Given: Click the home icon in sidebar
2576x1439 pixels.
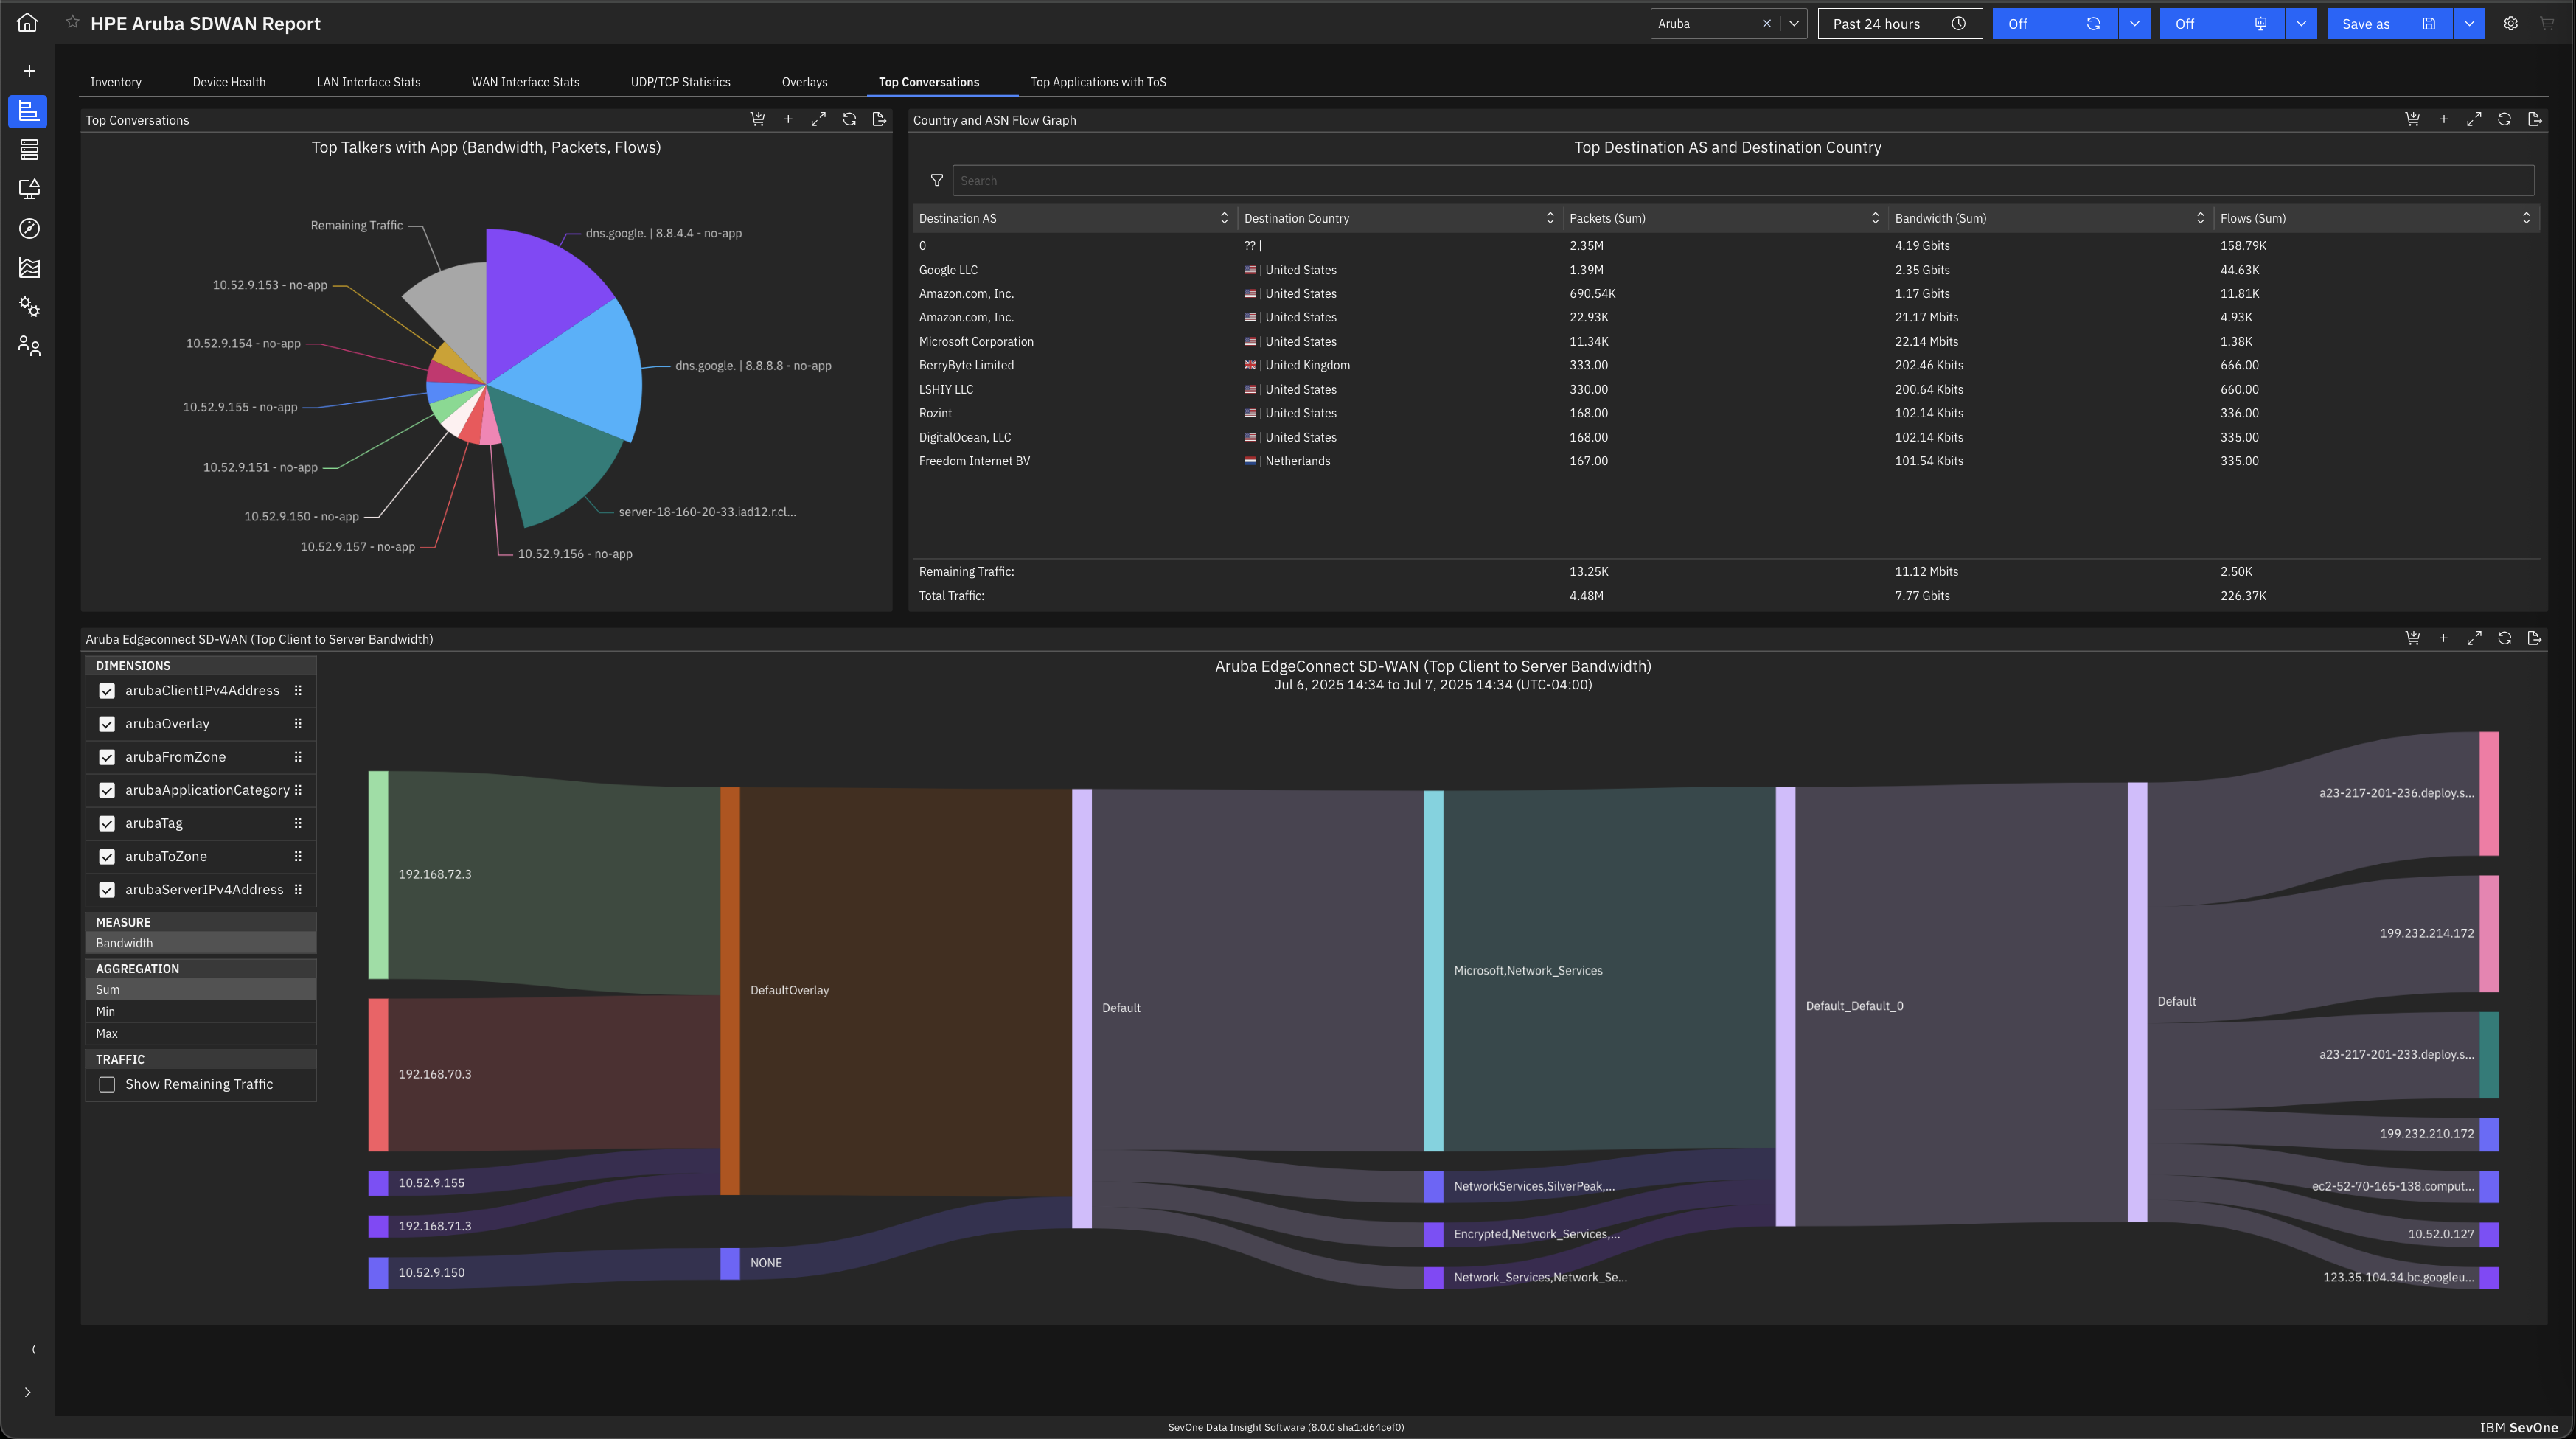Looking at the screenshot, I should (28, 22).
